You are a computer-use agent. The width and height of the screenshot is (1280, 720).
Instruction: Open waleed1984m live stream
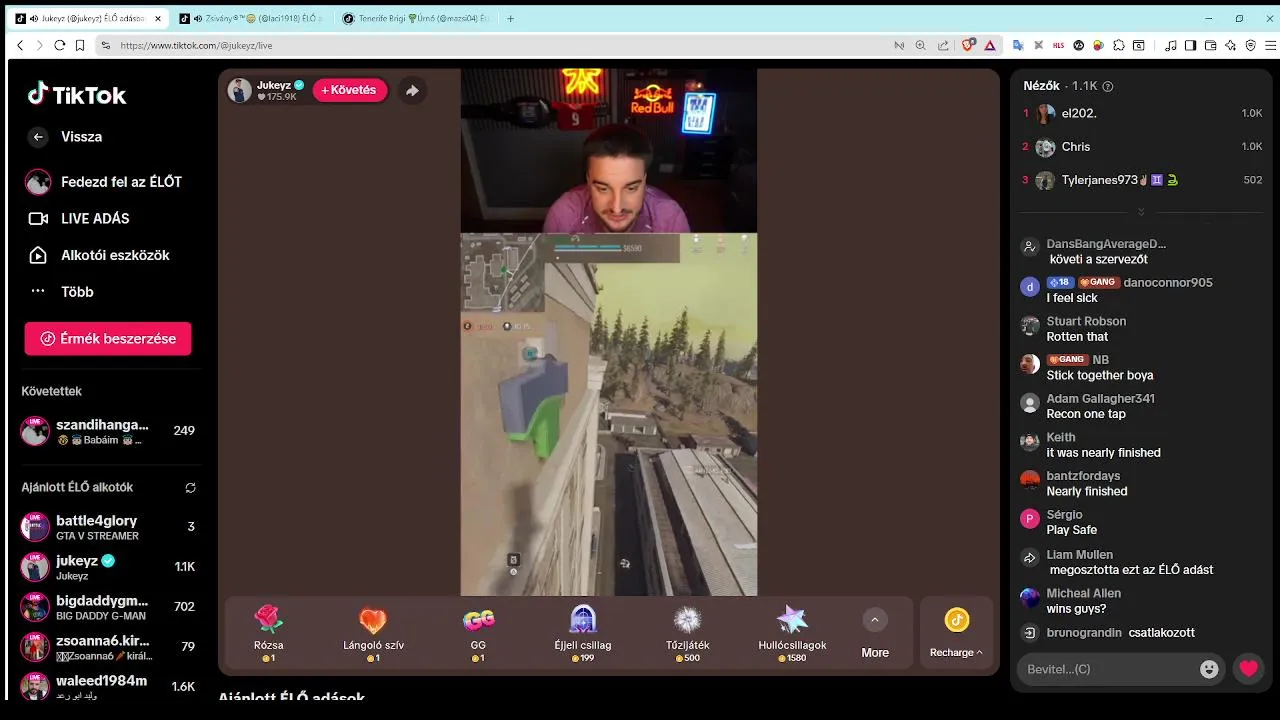tap(108, 686)
